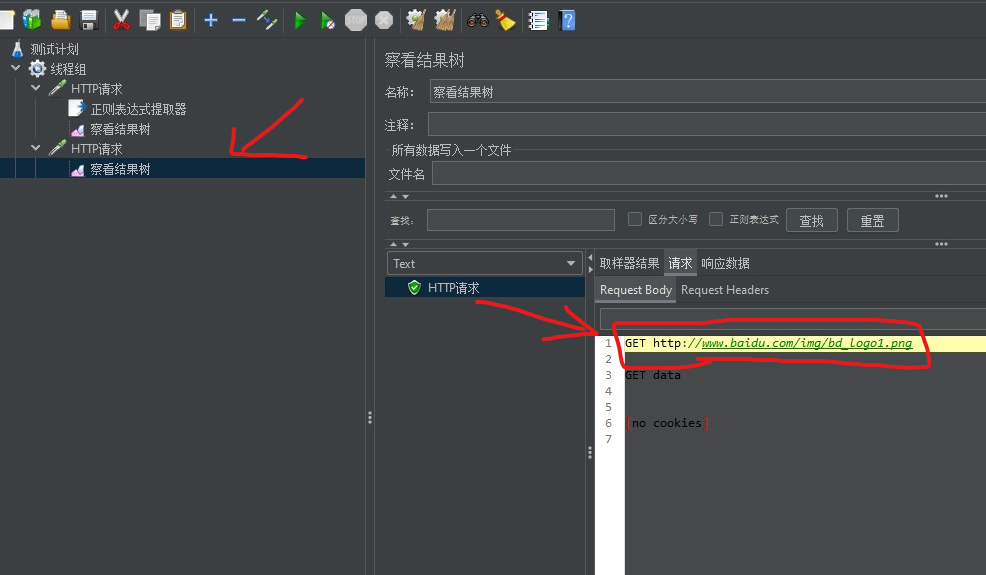Collapse chevron of HTTP请求 containing 正则表达式提取器
Viewport: 986px width, 575px height.
click(x=36, y=88)
